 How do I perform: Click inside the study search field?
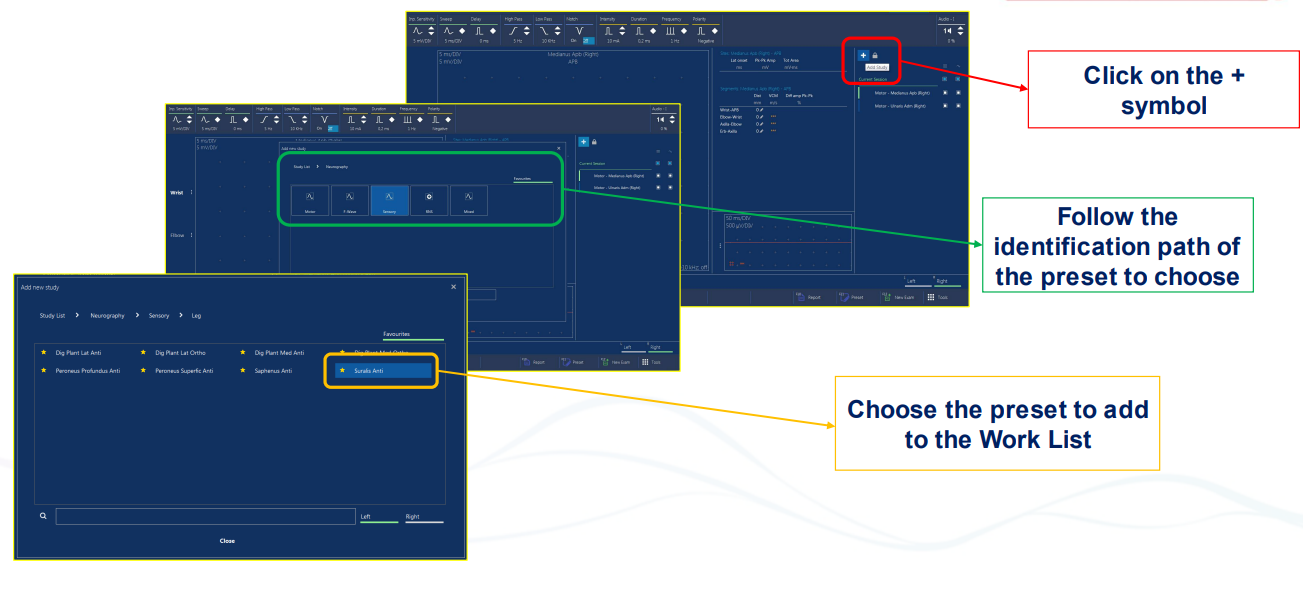point(205,517)
